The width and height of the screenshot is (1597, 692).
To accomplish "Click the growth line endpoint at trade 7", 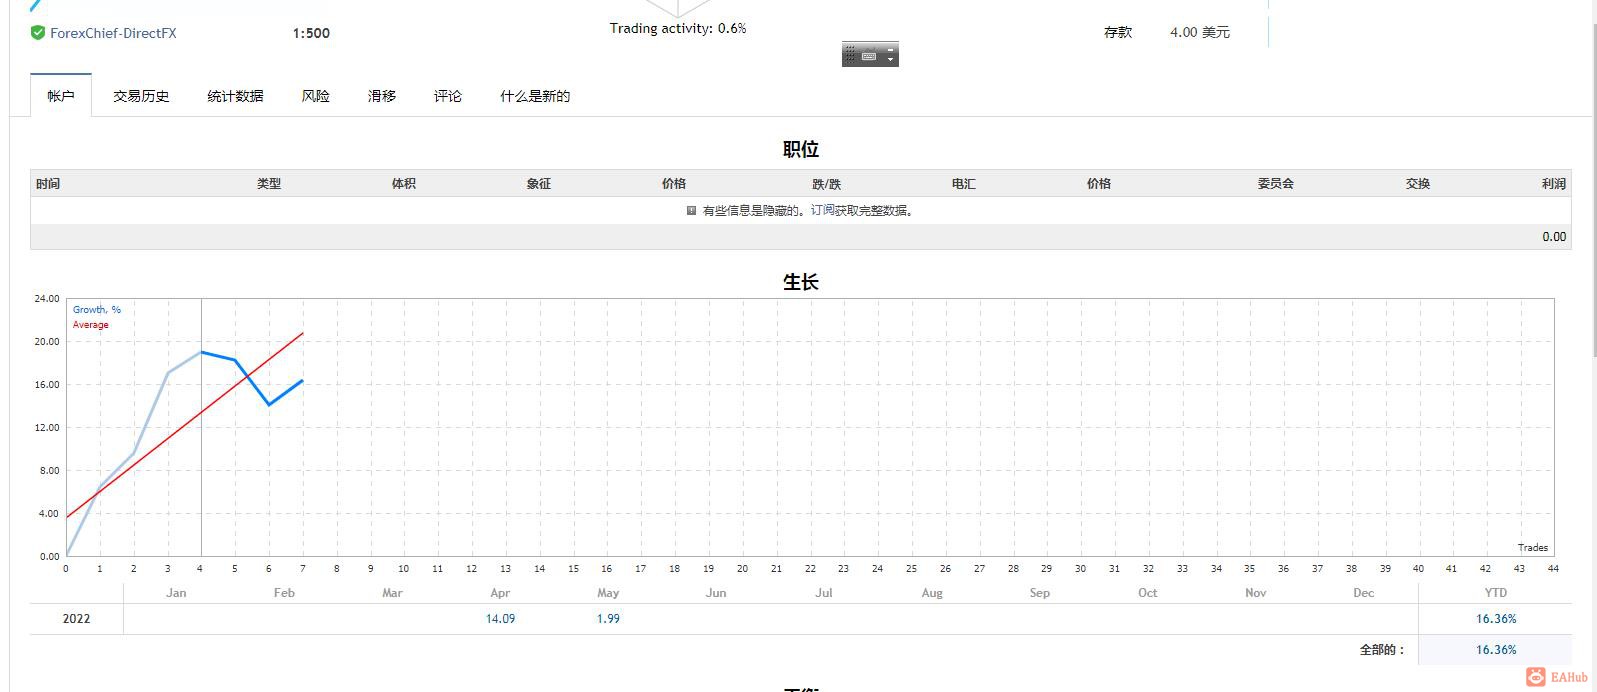I will pyautogui.click(x=303, y=380).
